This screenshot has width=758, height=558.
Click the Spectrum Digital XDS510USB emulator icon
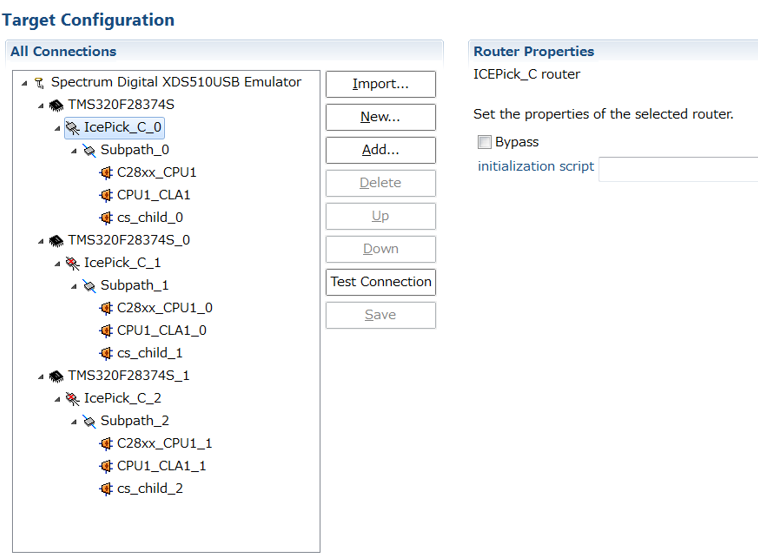click(39, 83)
